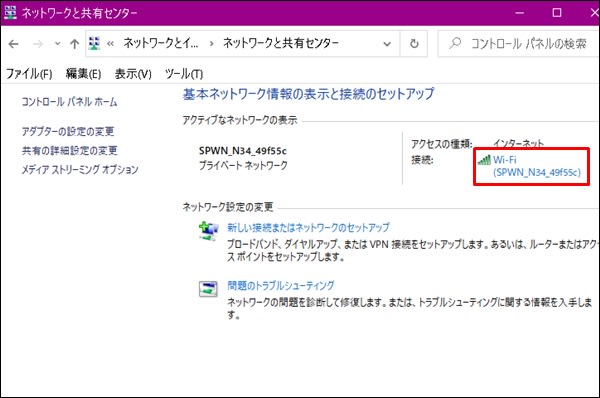Click network name SPWN_N34_49f55c text
The height and width of the screenshot is (398, 600).
click(x=243, y=151)
